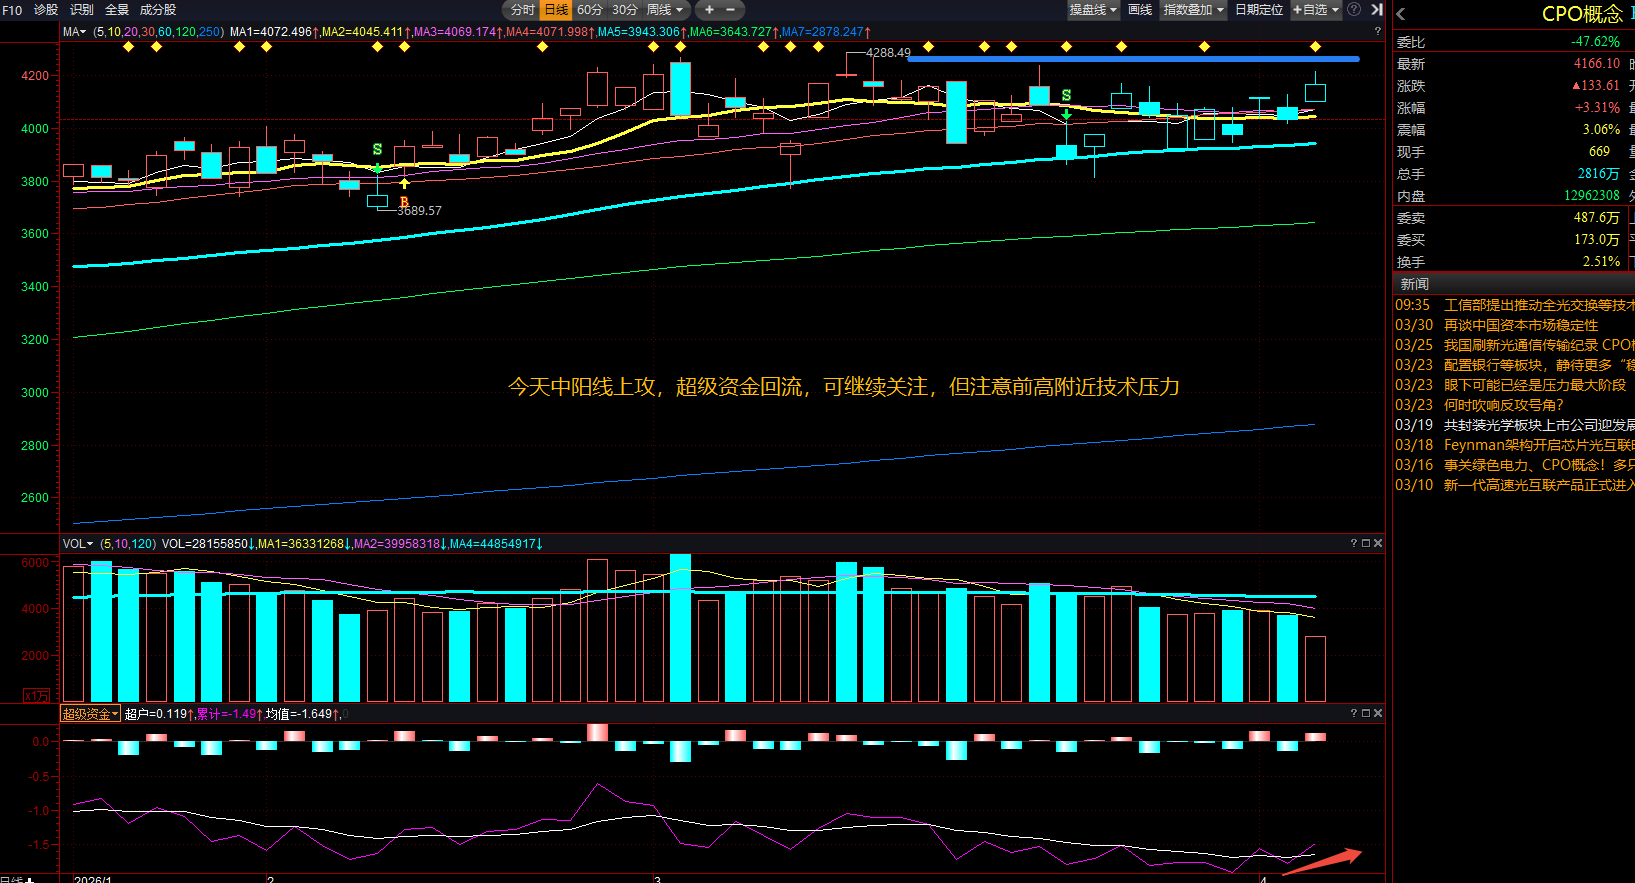Screen dimensions: 1635x883
Task: Collapse the side panel with arrow-bar icon
Action: point(1377,10)
